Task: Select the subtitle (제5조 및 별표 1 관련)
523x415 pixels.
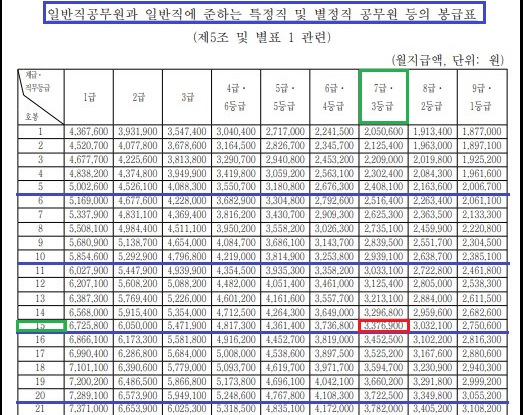Action: [262, 37]
